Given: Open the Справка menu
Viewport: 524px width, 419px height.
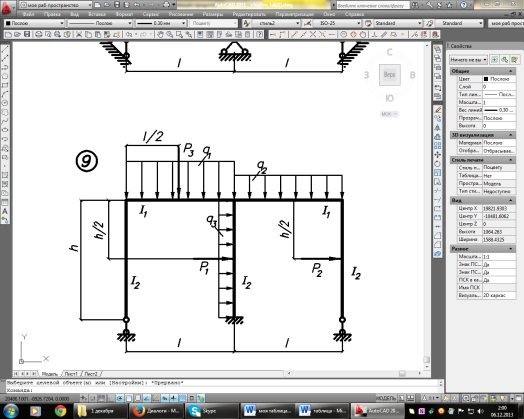Looking at the screenshot, I should pos(354,14).
